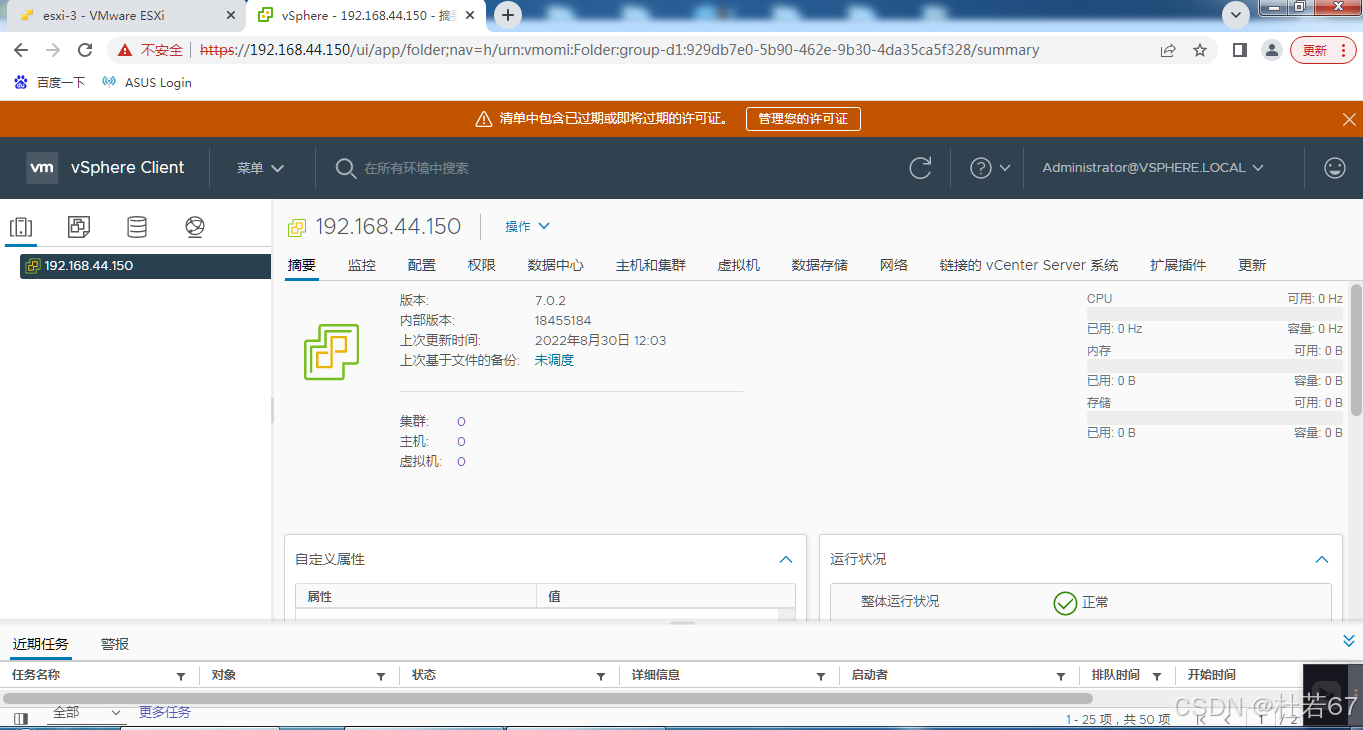Open the 百度一下 bookmark
1363x730 pixels.
pos(50,82)
